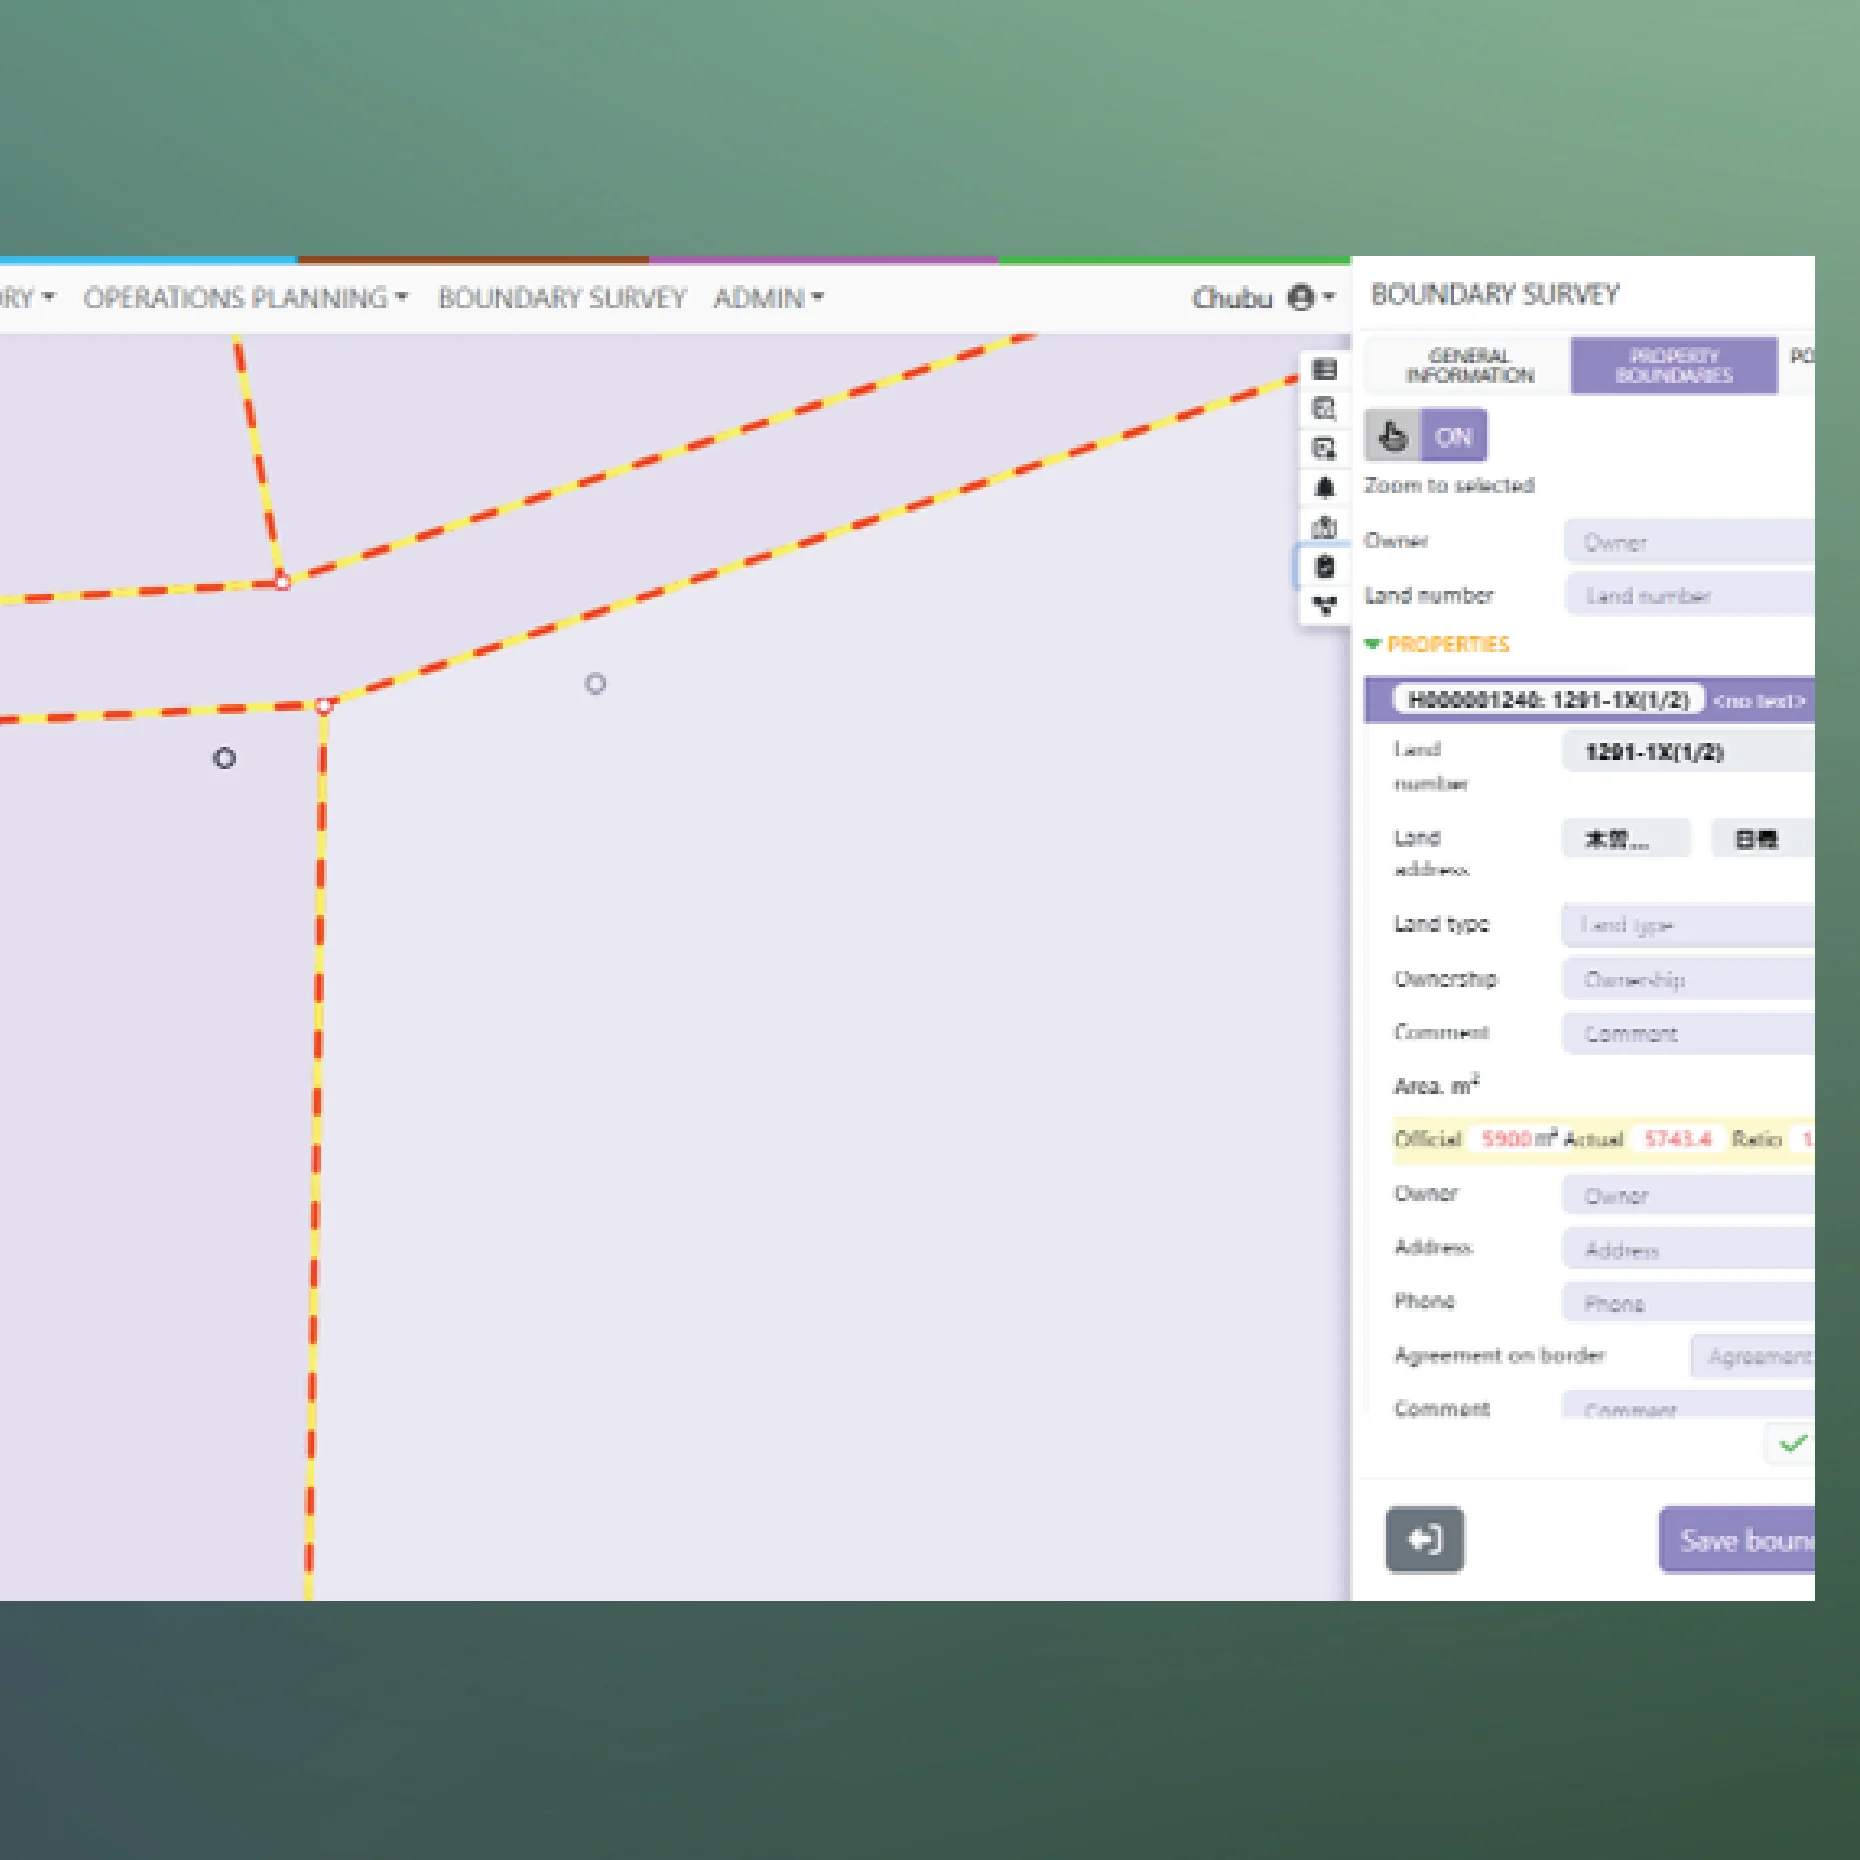Select the highlighted clipboard tool

coord(1323,565)
